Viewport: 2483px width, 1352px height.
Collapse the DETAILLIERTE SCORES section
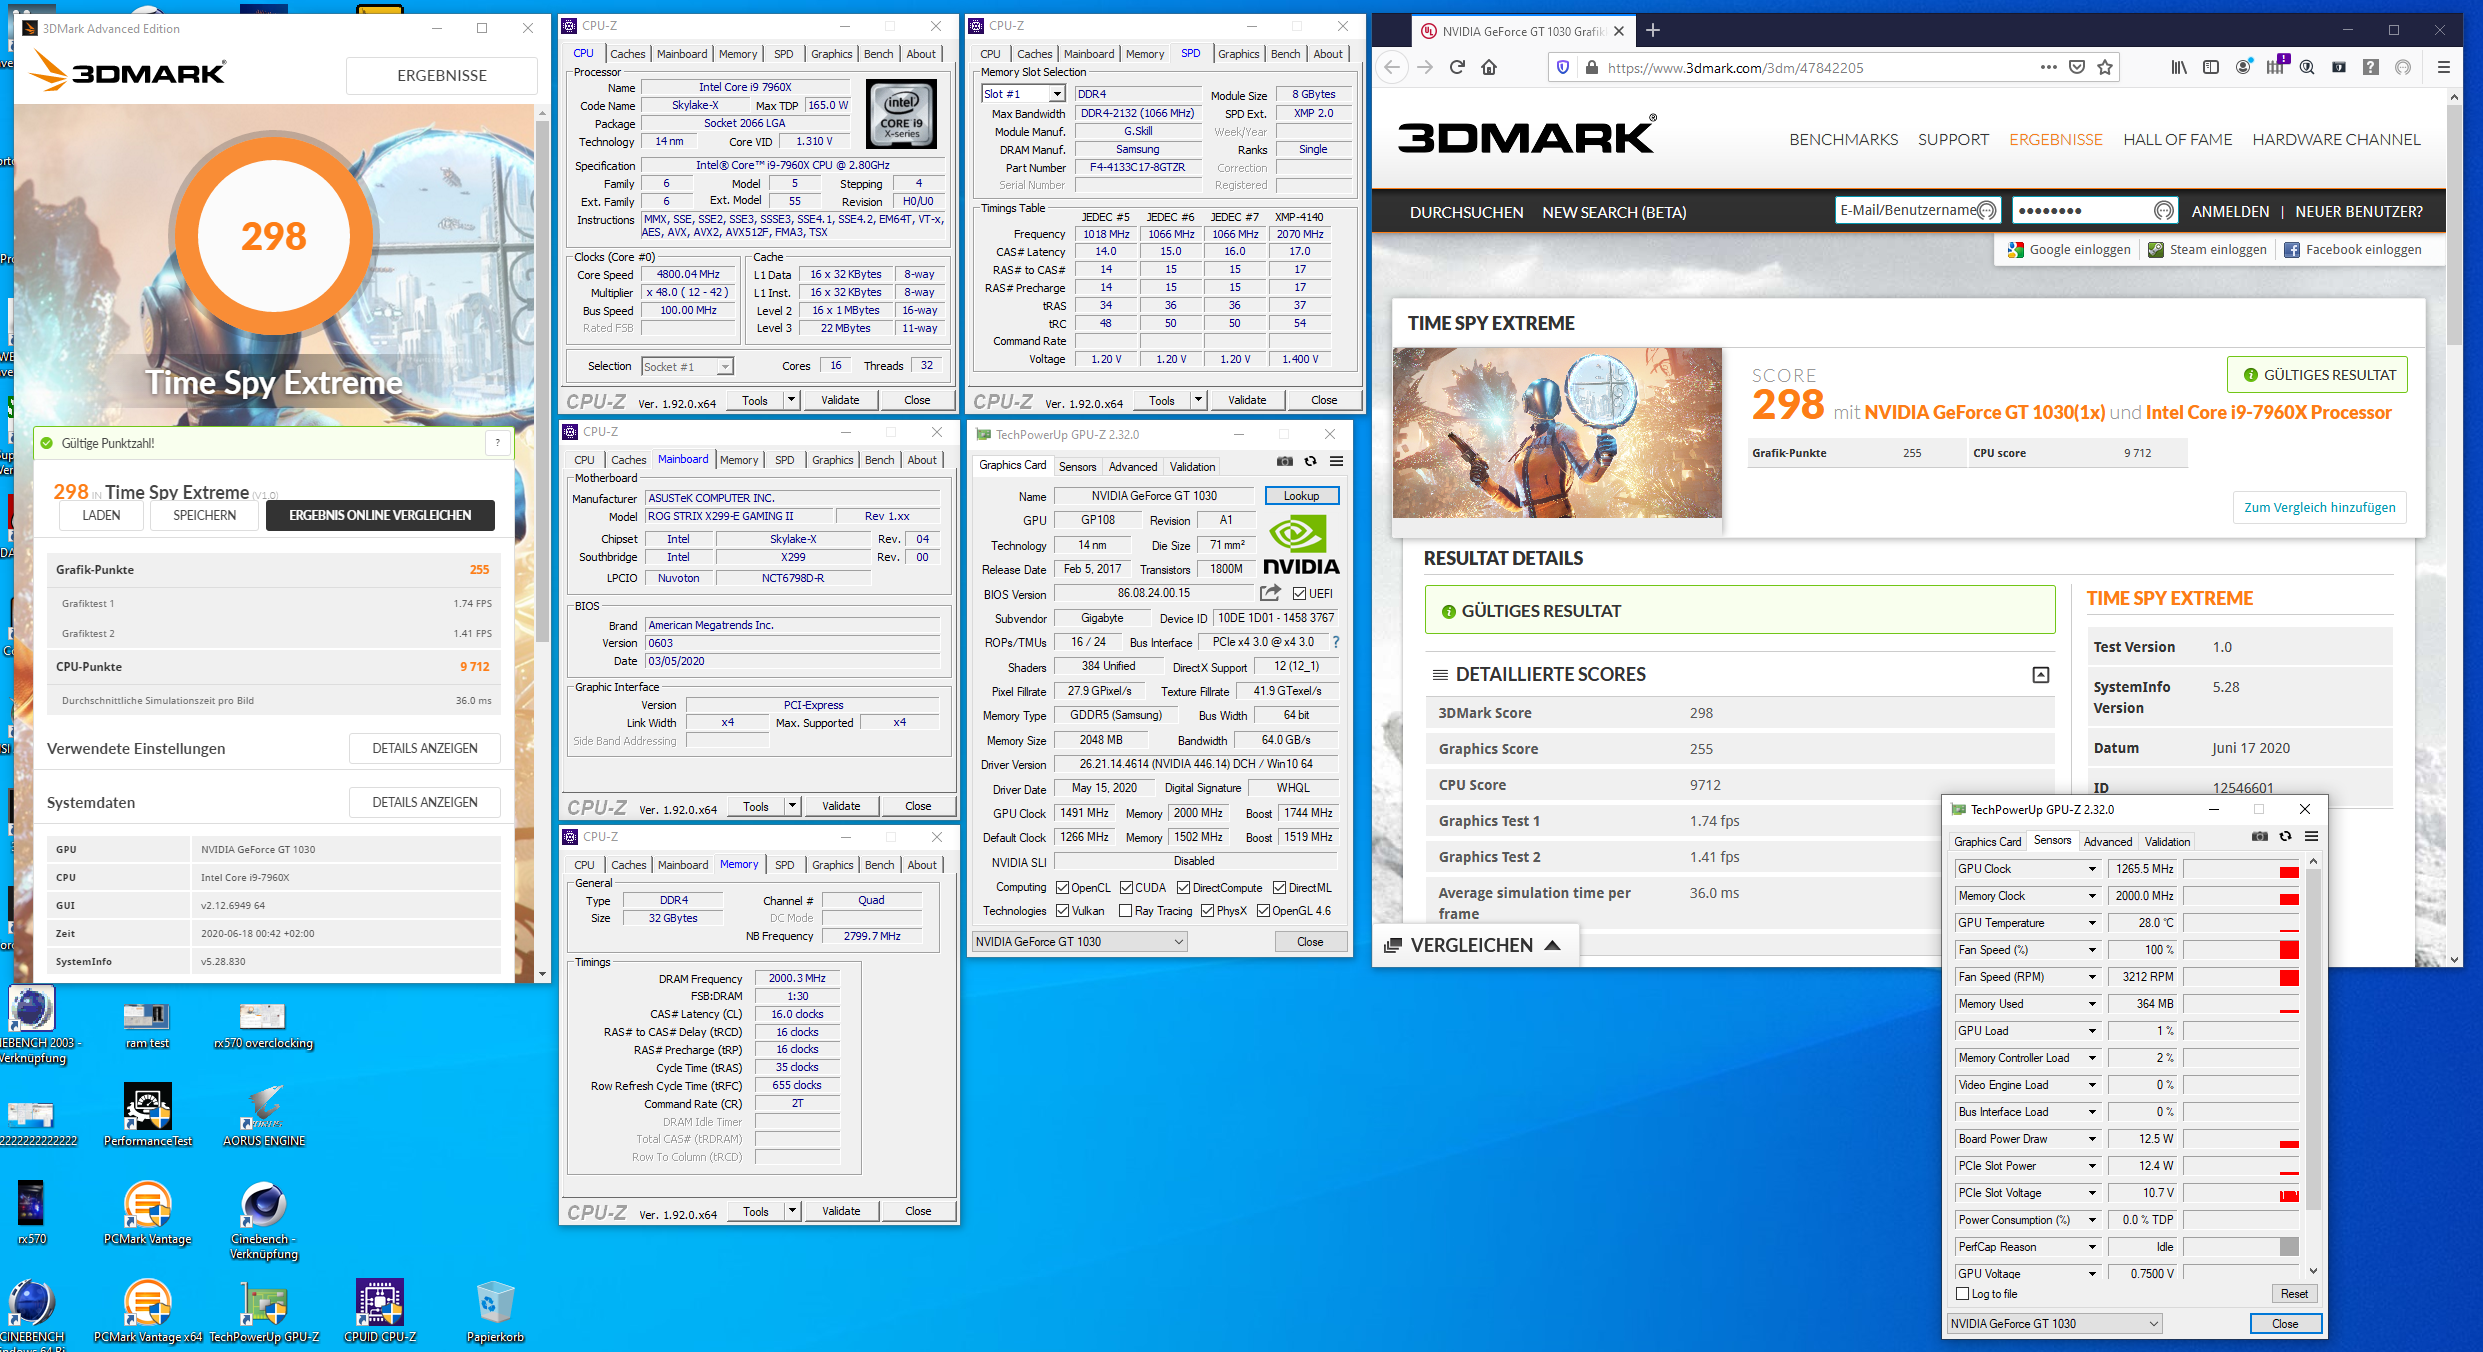[2041, 675]
